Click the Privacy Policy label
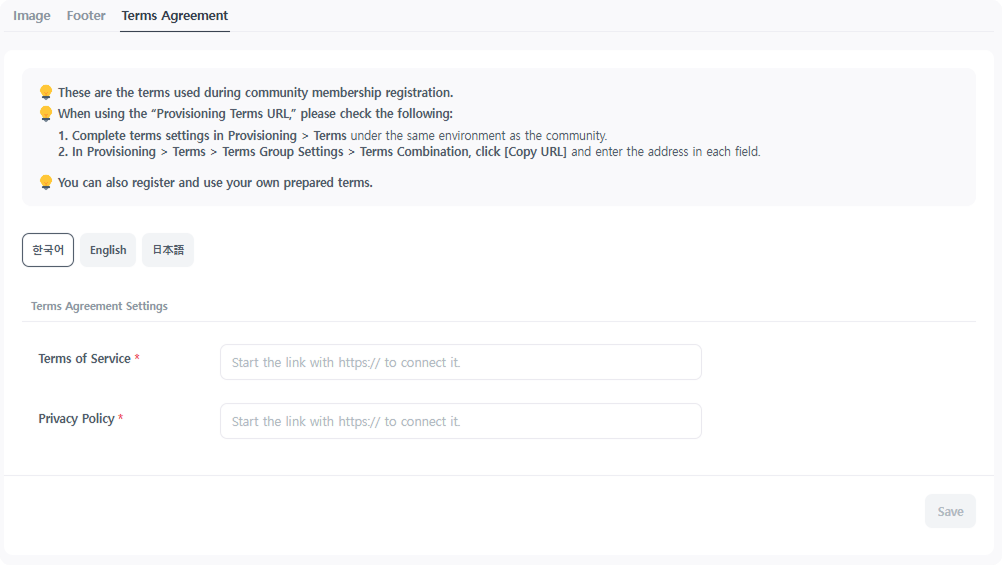 [76, 419]
